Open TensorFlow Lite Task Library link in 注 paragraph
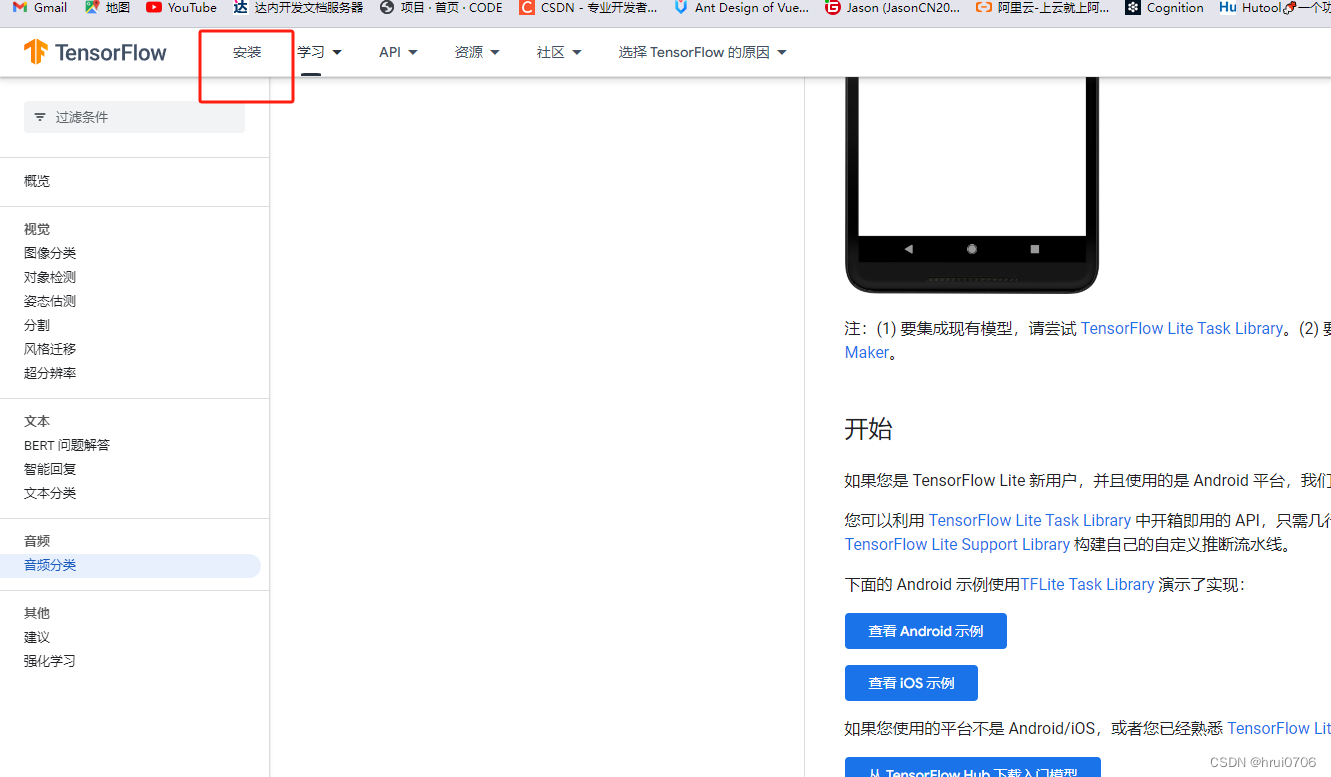Screen dimensions: 1331x777 pyautogui.click(x=1181, y=328)
